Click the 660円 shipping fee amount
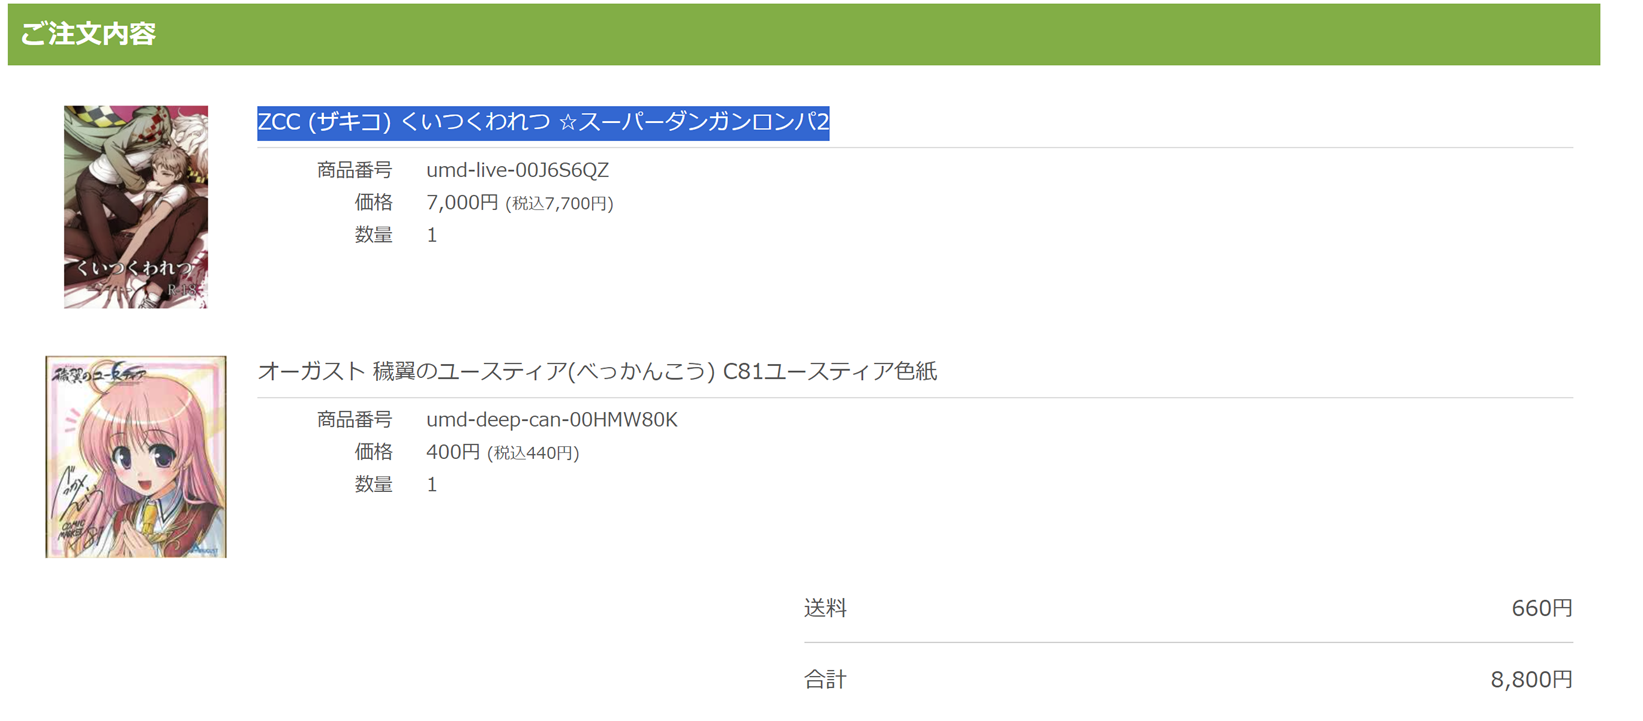The width and height of the screenshot is (1643, 721). coord(1541,608)
